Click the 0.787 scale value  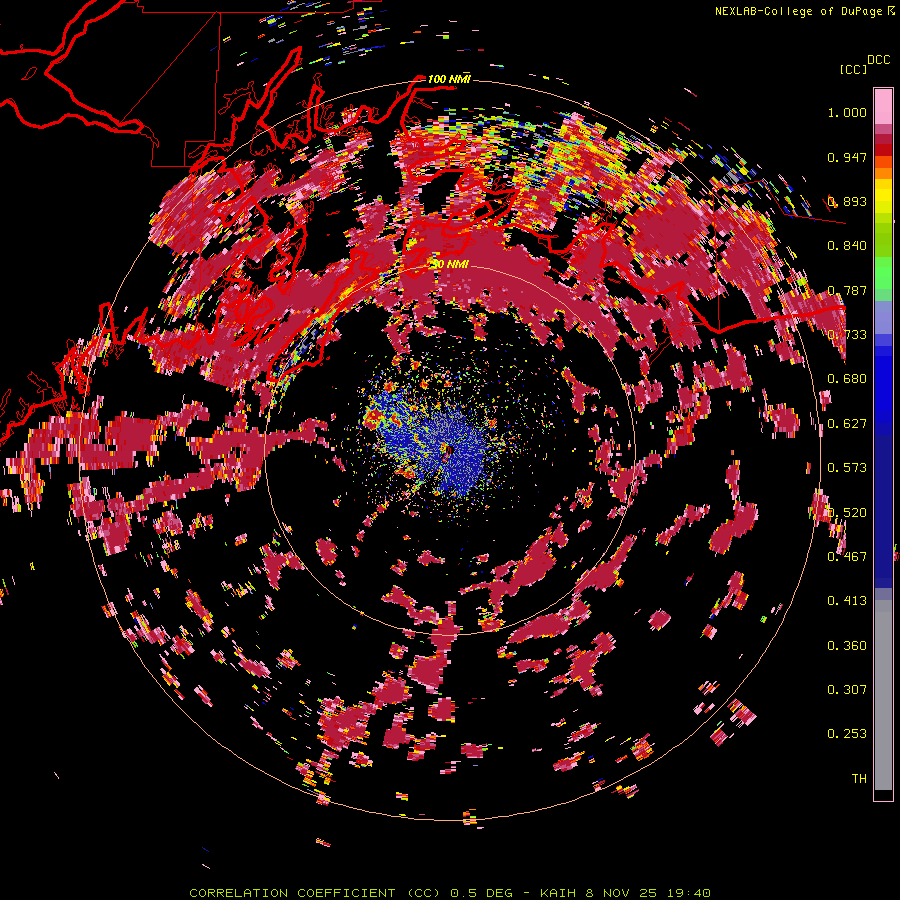847,290
